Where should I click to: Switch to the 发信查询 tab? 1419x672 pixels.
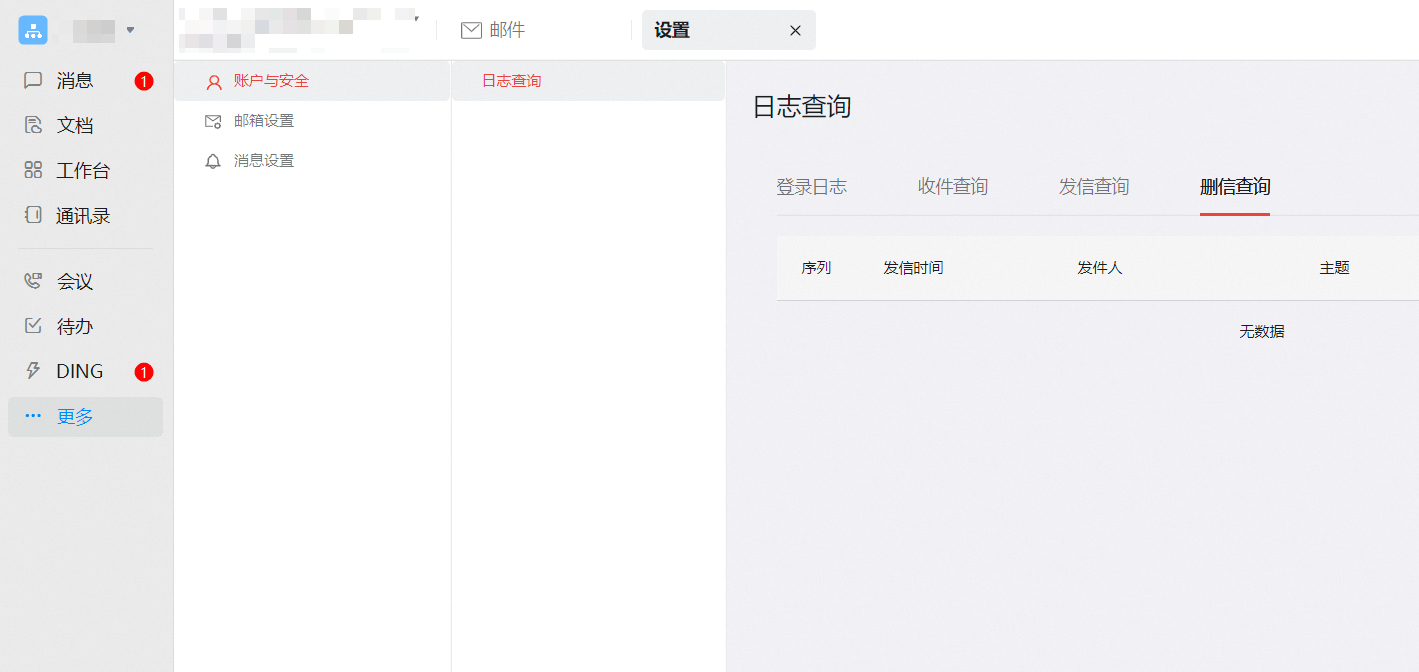pos(1094,186)
